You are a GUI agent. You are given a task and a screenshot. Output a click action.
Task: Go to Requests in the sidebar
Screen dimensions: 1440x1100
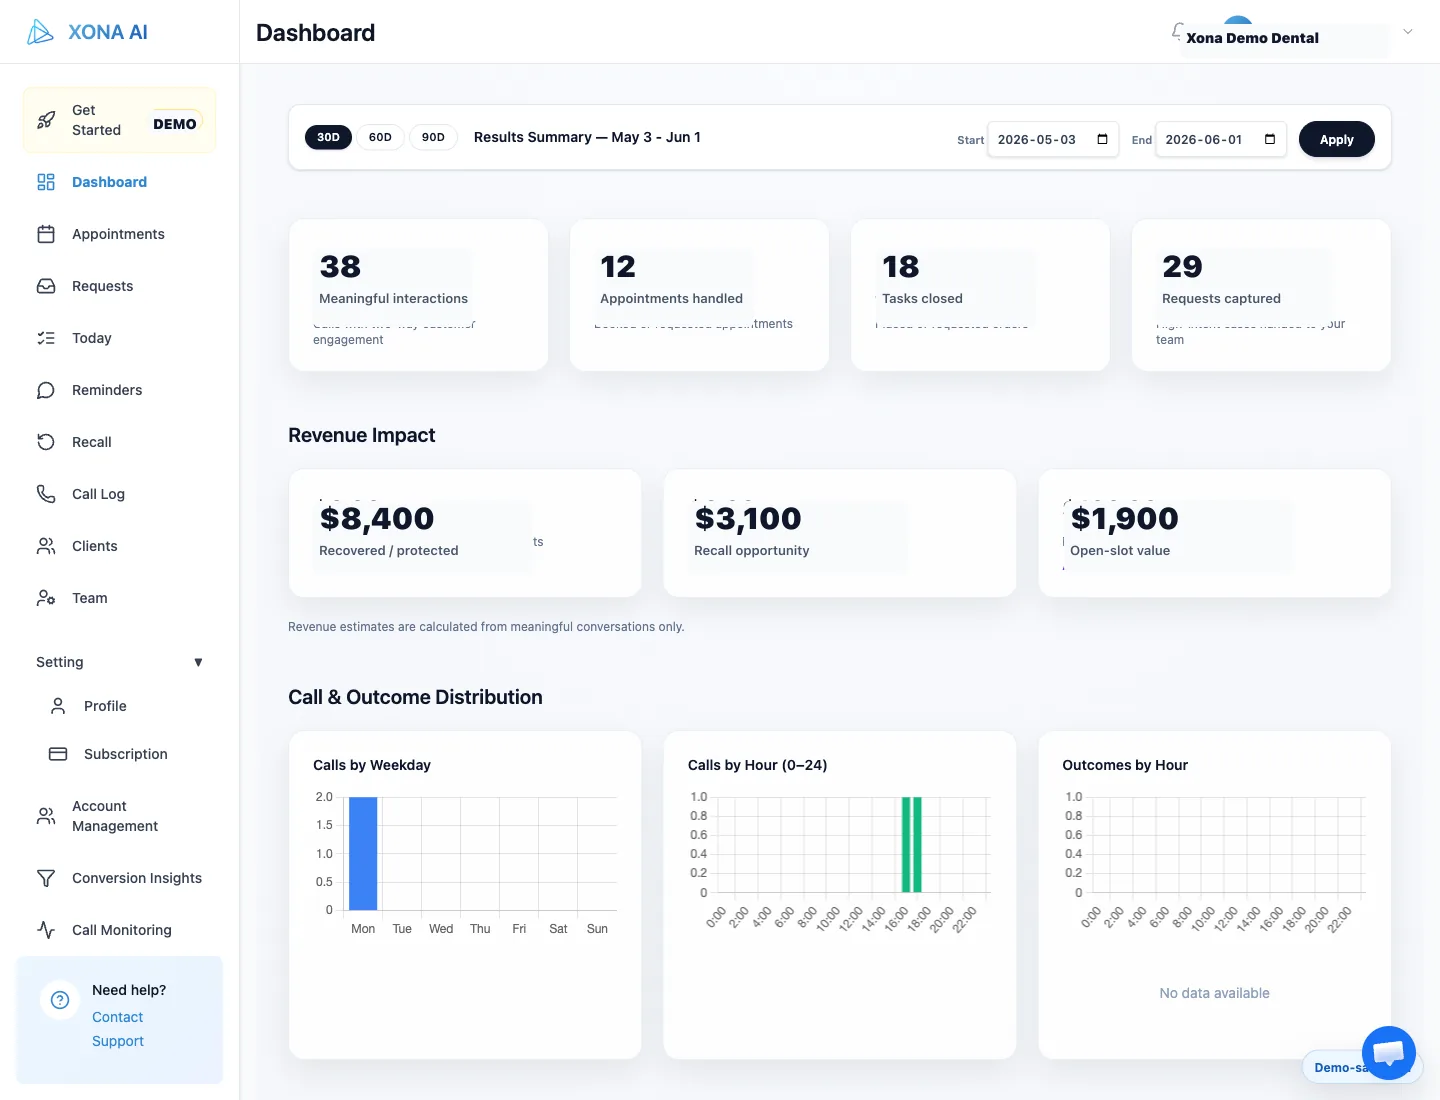click(x=119, y=286)
